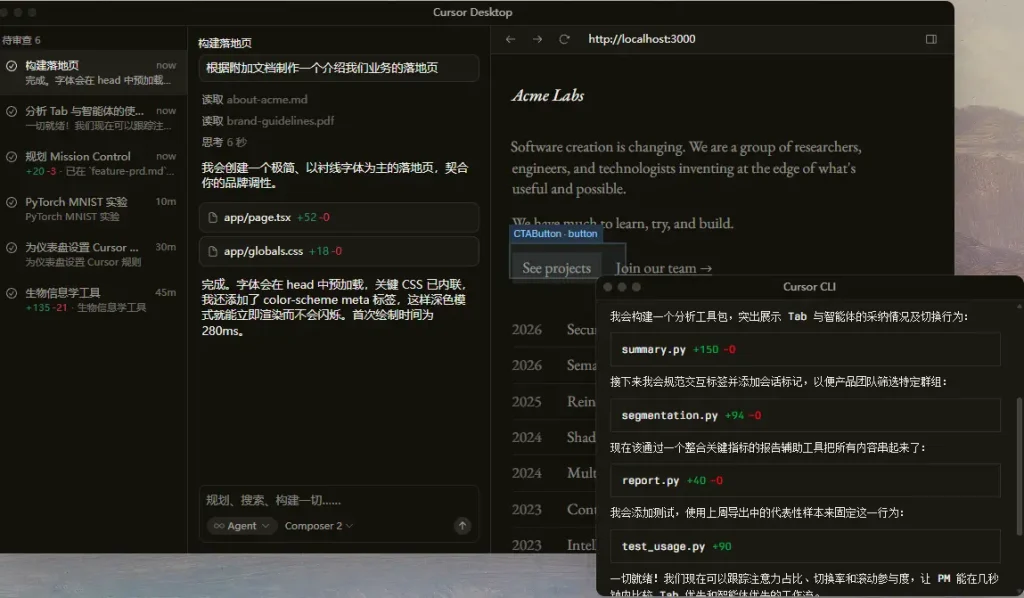This screenshot has width=1024, height=598.
Task: Follow the Join our team link
Action: (x=664, y=268)
